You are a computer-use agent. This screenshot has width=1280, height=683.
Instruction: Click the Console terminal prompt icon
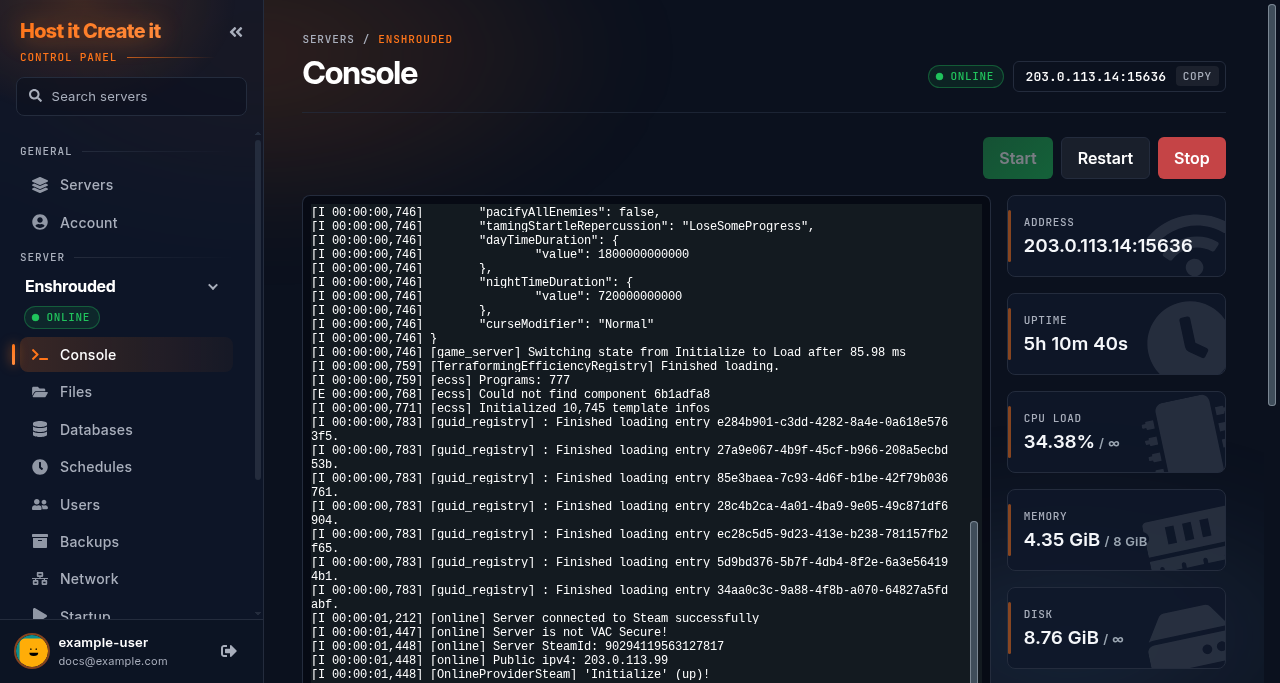point(40,354)
